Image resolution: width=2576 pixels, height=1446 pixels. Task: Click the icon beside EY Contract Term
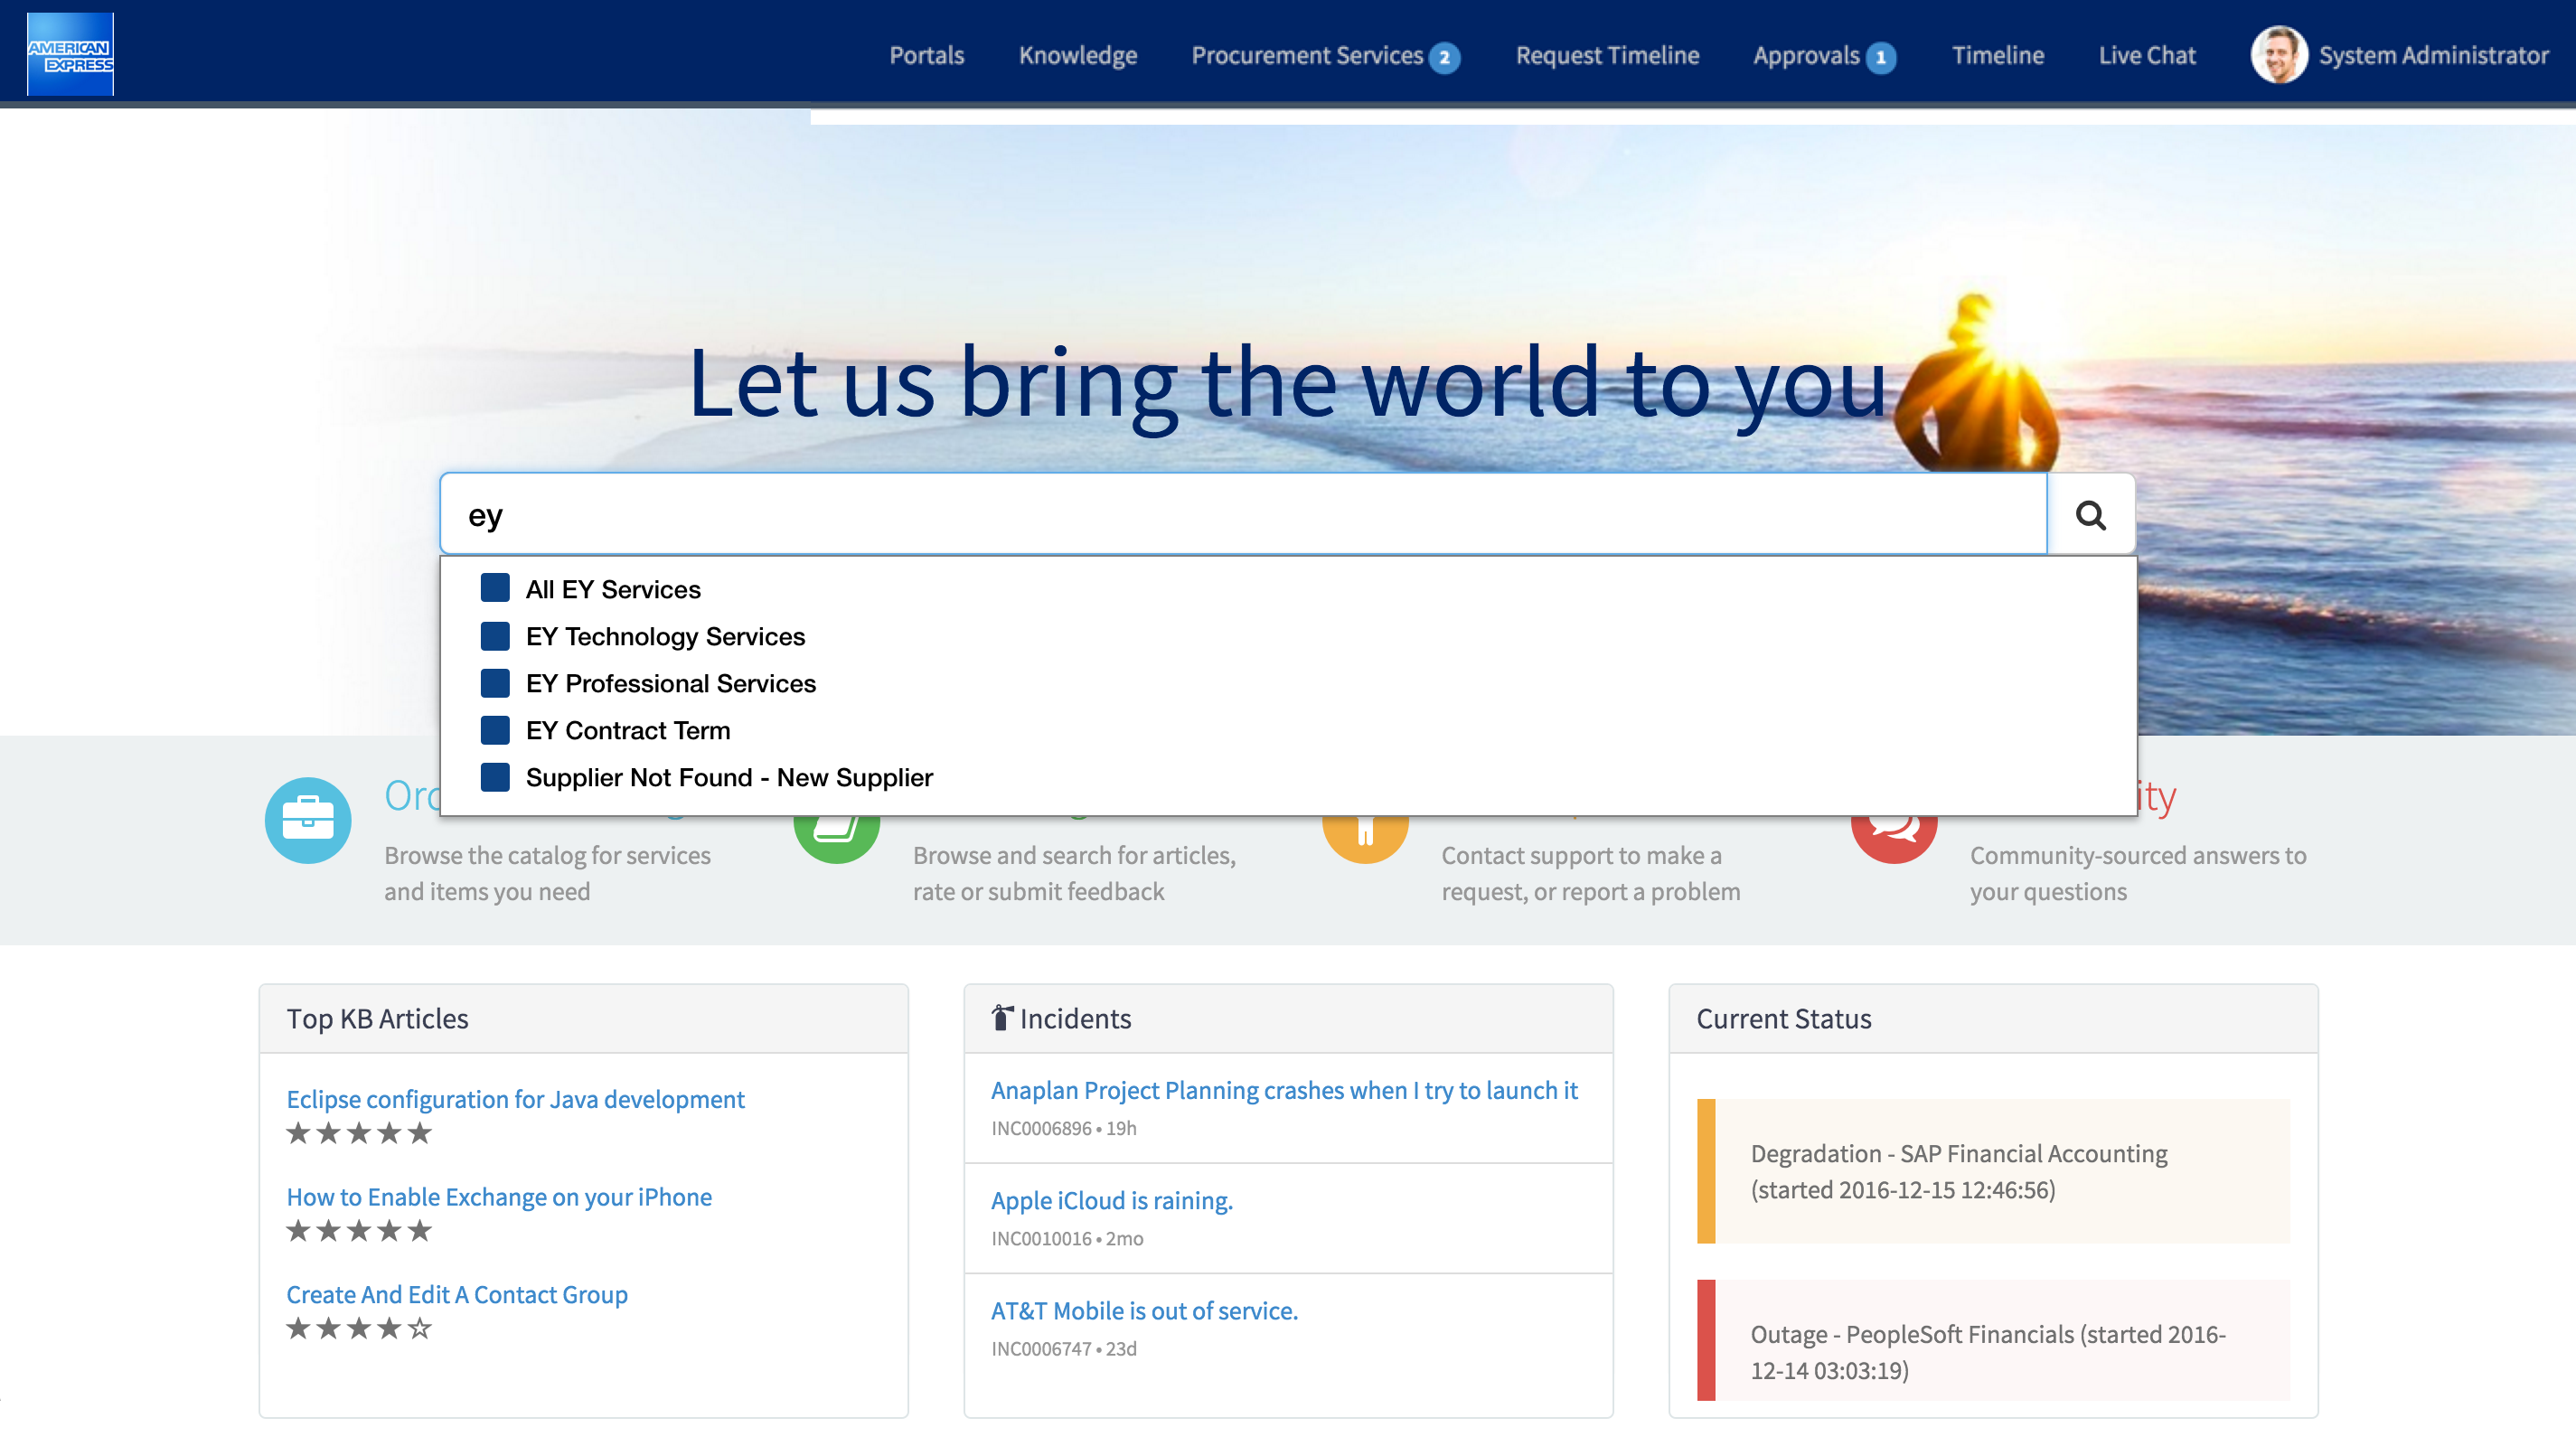click(495, 730)
